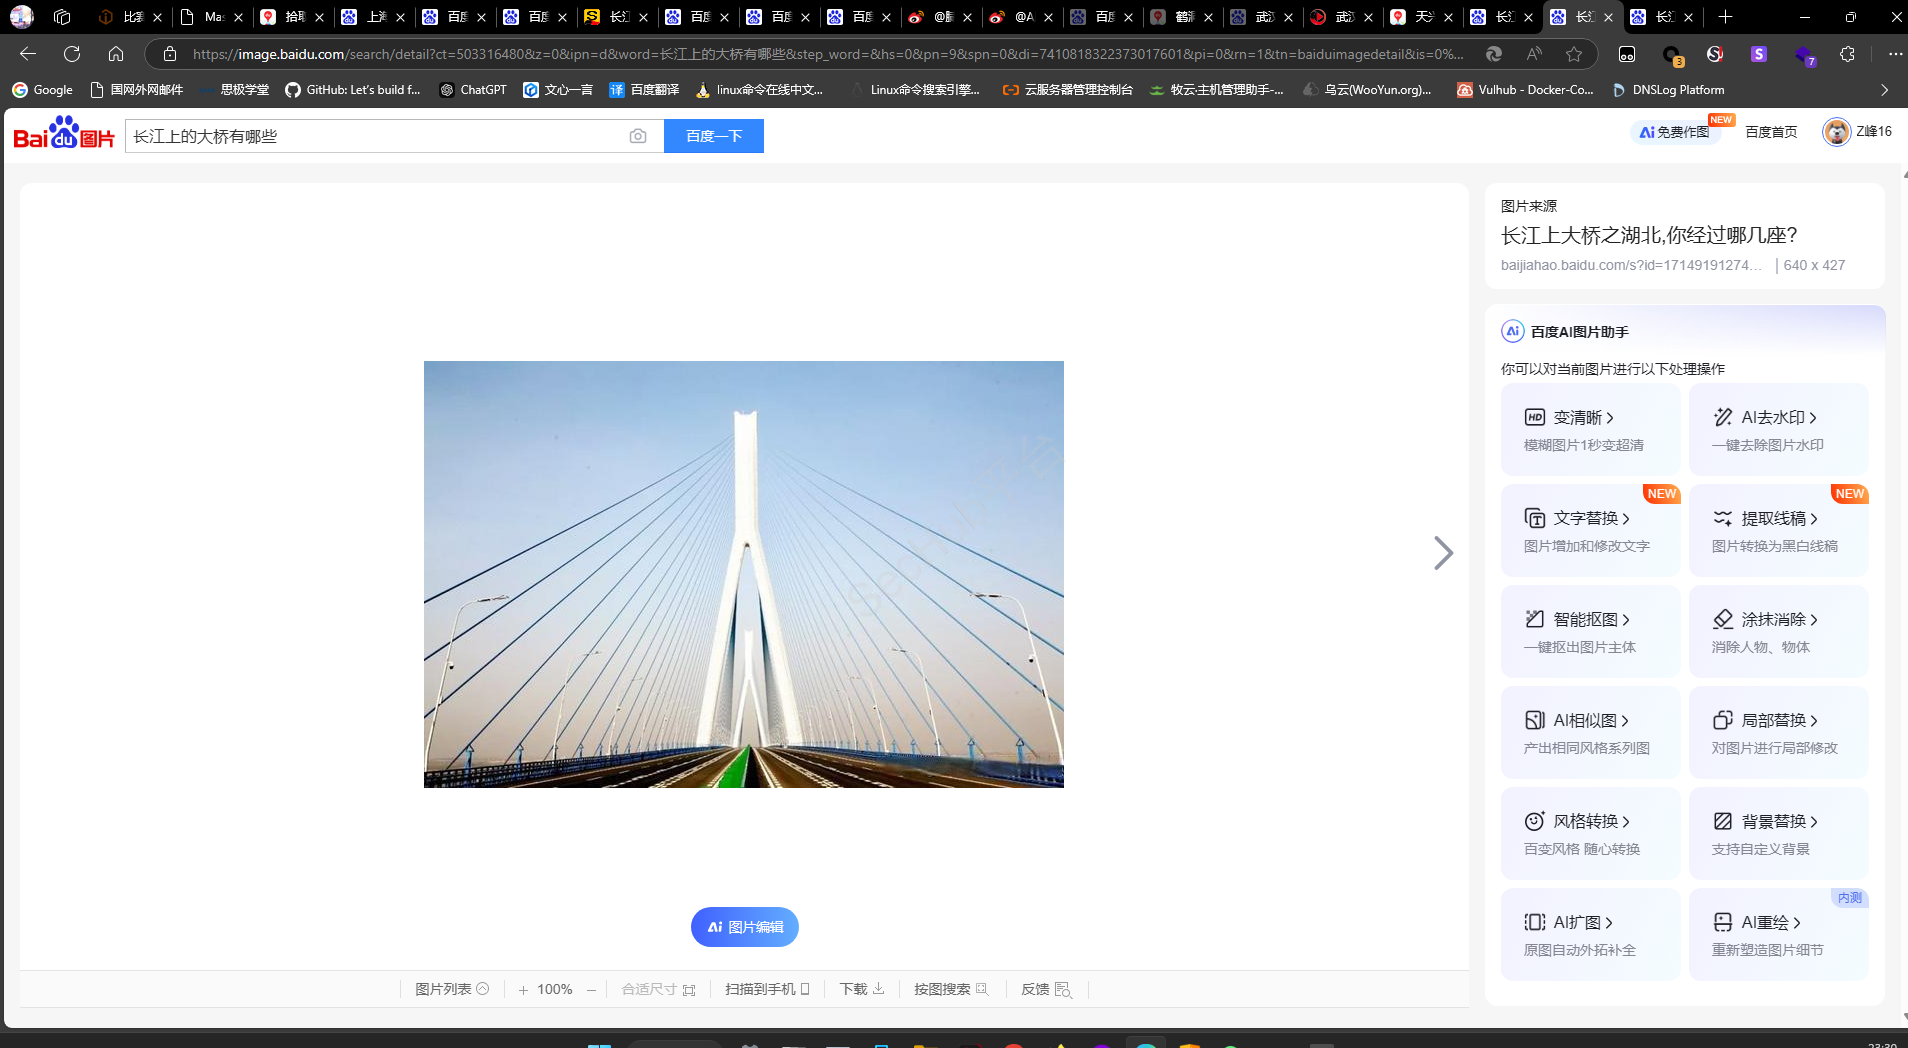Open DNSLog Platform bookmark
Image resolution: width=1908 pixels, height=1048 pixels.
pos(1668,90)
